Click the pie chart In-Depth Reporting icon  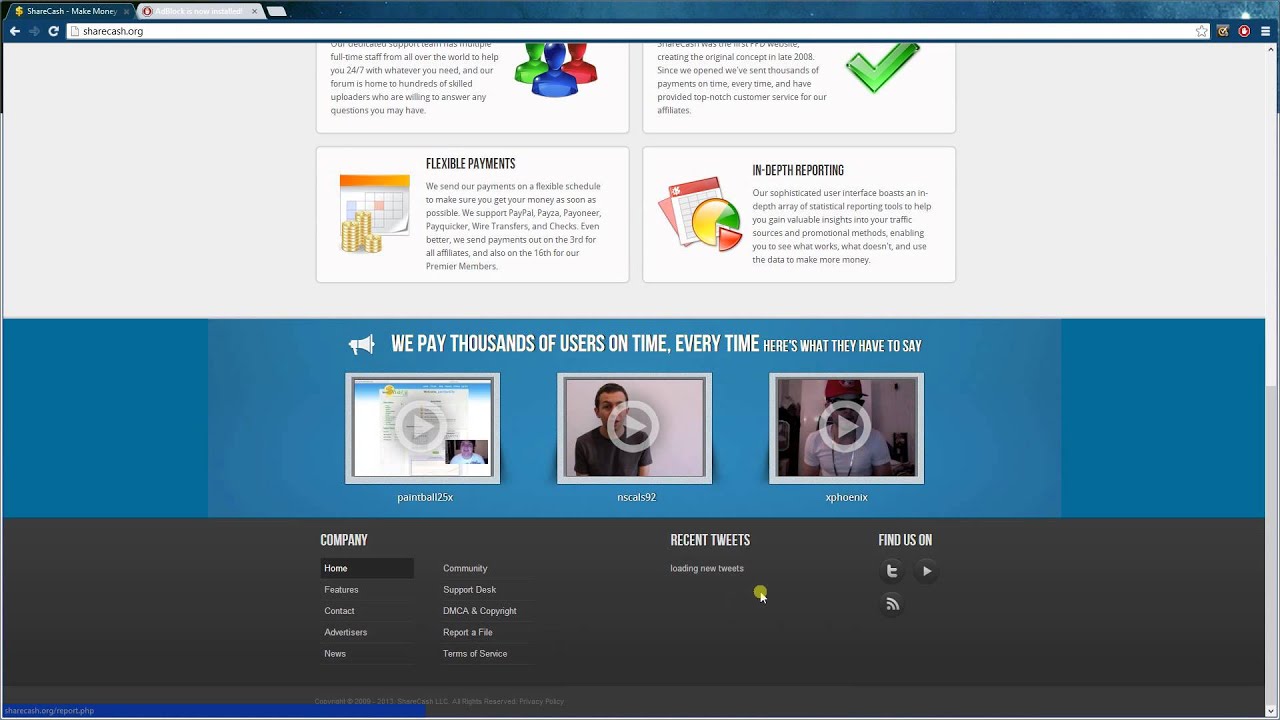click(x=700, y=213)
